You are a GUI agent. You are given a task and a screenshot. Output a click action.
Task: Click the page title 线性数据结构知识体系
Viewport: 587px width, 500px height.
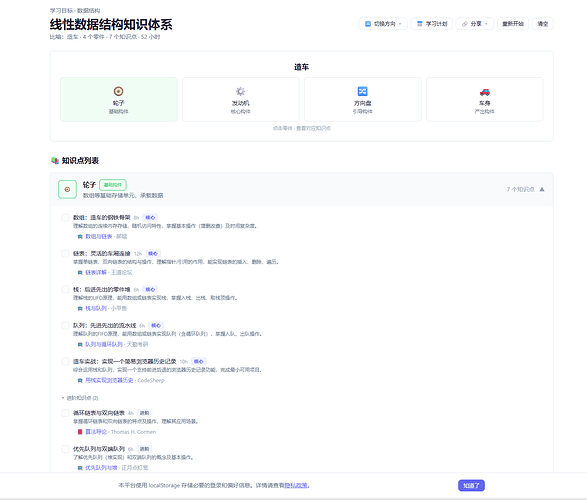pyautogui.click(x=111, y=24)
